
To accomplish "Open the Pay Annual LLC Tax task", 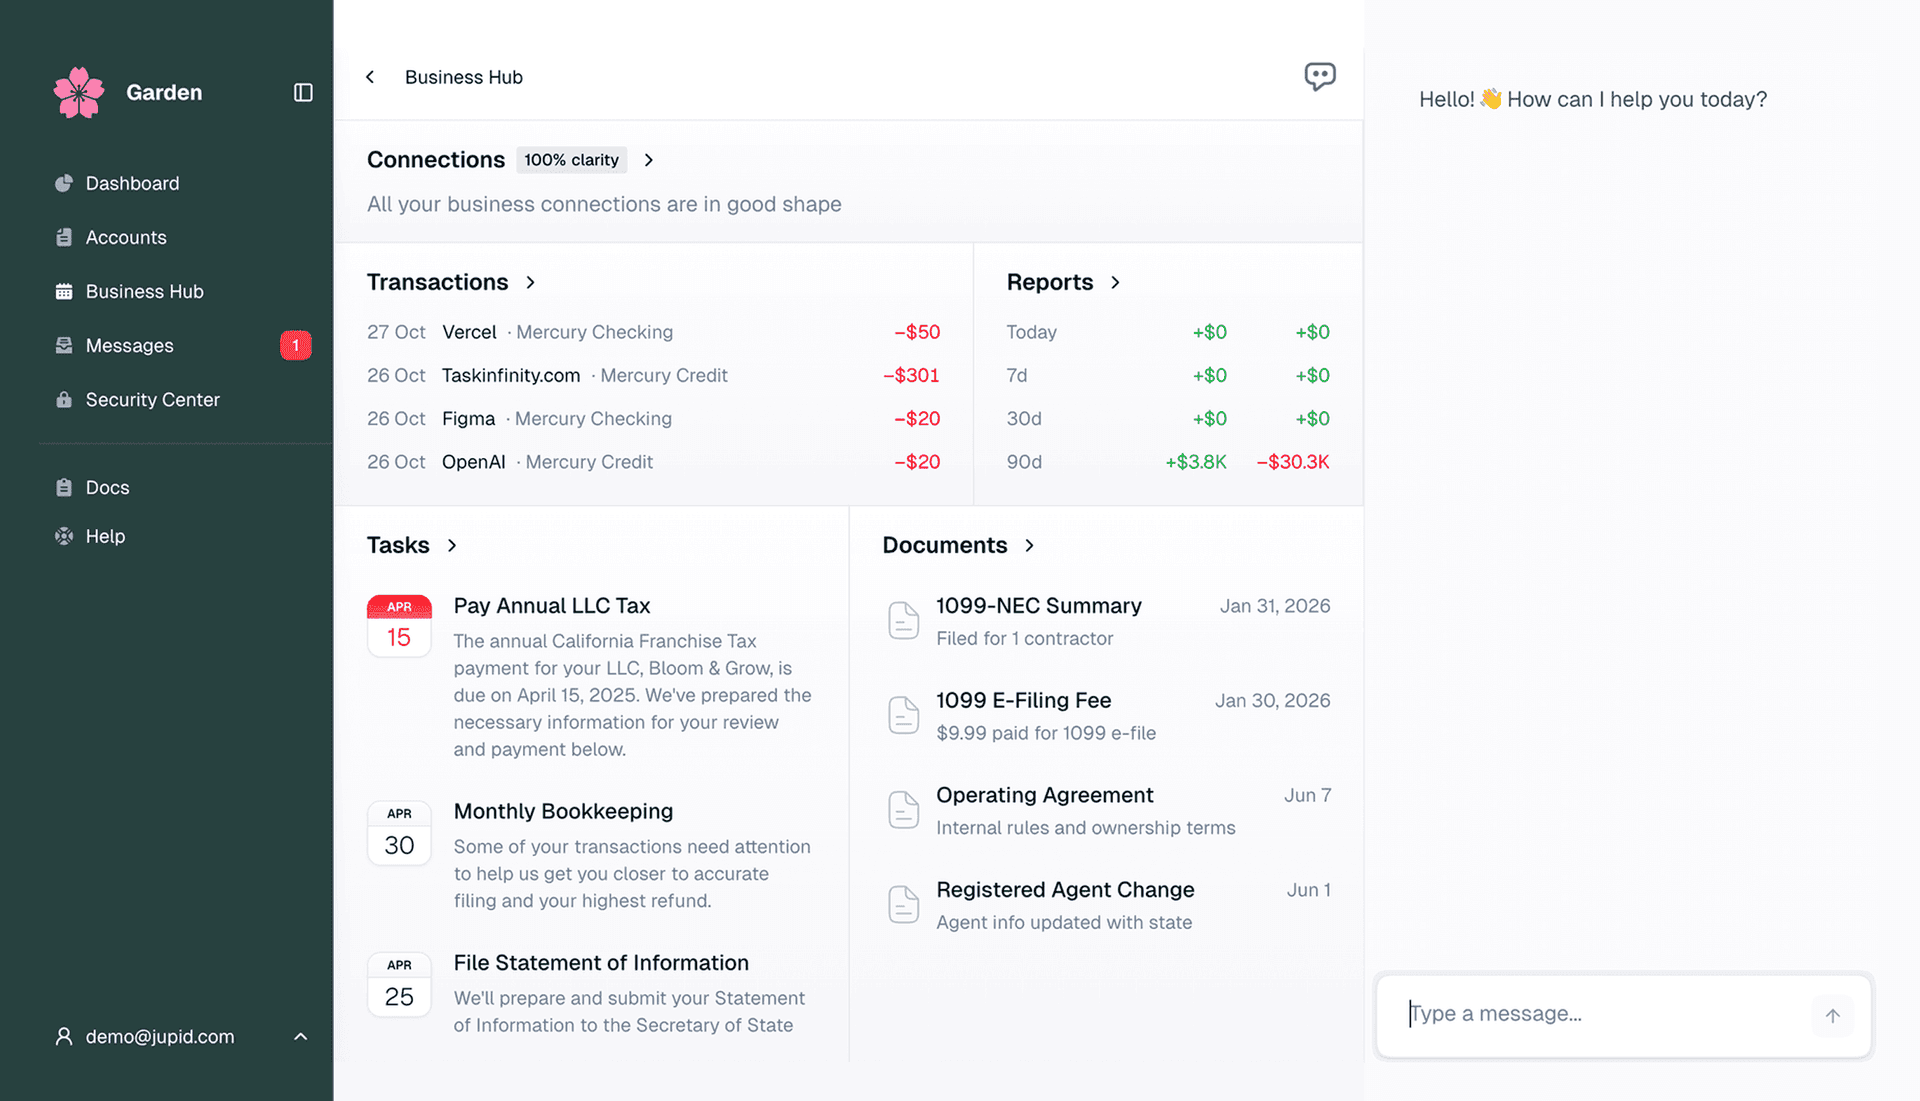I will point(552,605).
